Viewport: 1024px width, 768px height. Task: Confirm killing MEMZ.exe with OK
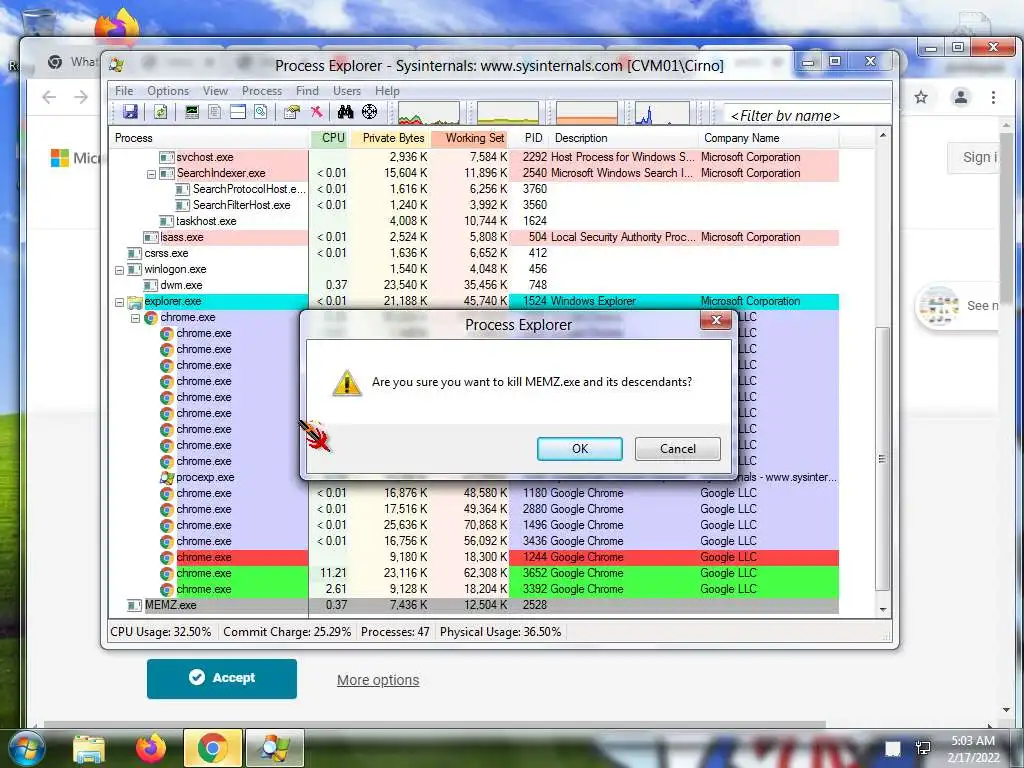pyautogui.click(x=580, y=449)
